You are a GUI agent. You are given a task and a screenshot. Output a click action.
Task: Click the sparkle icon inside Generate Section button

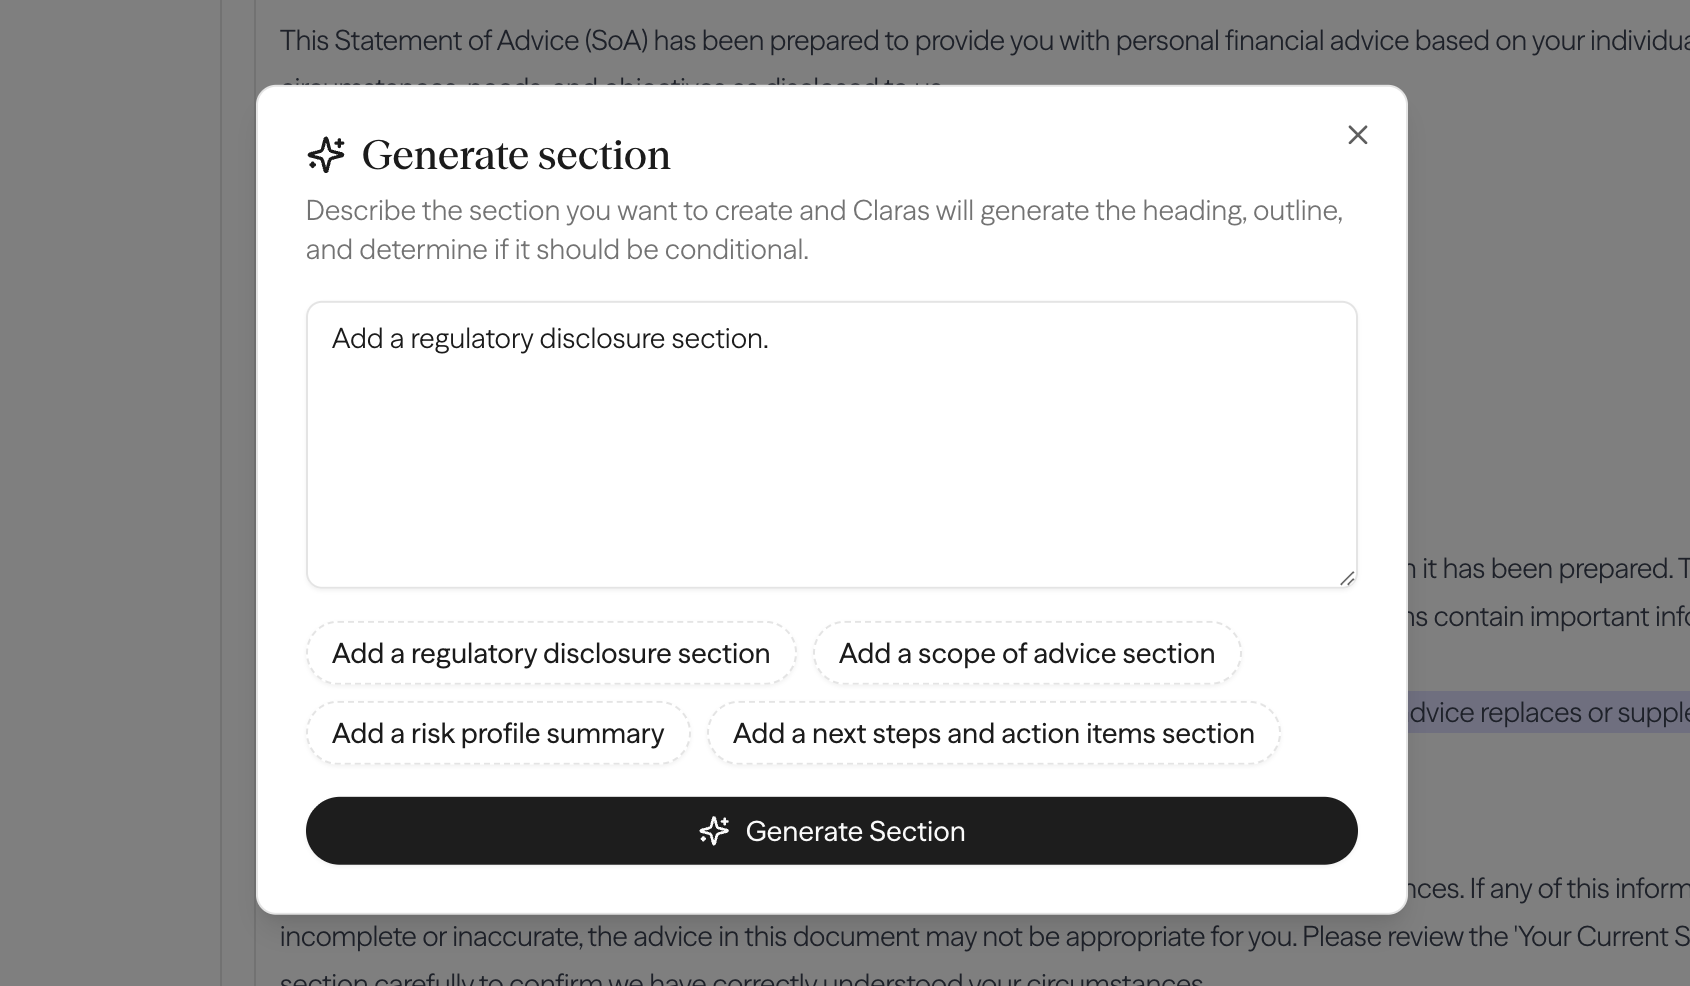pyautogui.click(x=714, y=831)
